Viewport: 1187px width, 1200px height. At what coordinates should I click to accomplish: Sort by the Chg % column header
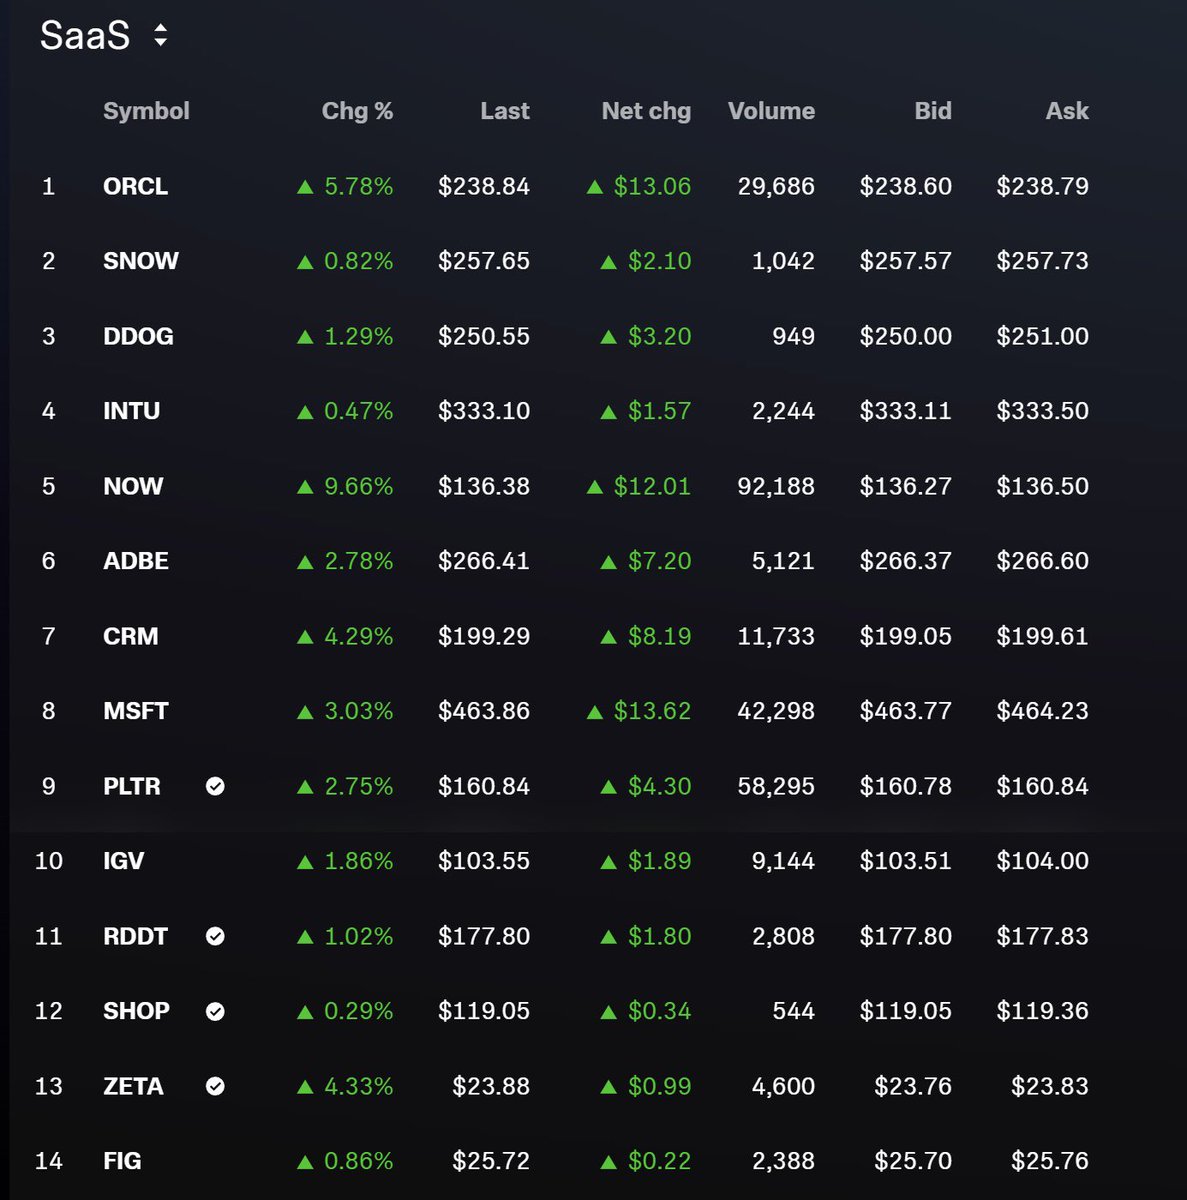coord(357,111)
